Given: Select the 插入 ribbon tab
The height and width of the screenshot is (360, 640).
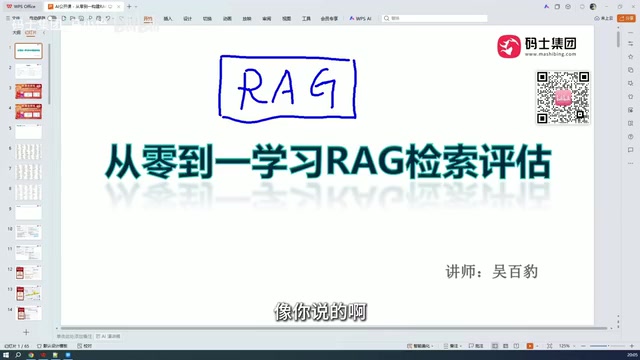Looking at the screenshot, I should point(168,18).
